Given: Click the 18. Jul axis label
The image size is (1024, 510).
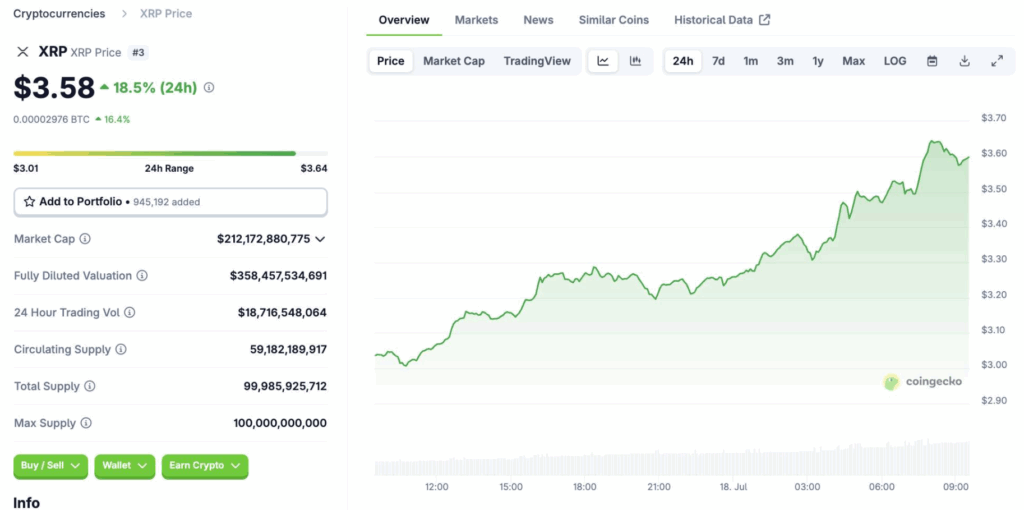Looking at the screenshot, I should 732,487.
